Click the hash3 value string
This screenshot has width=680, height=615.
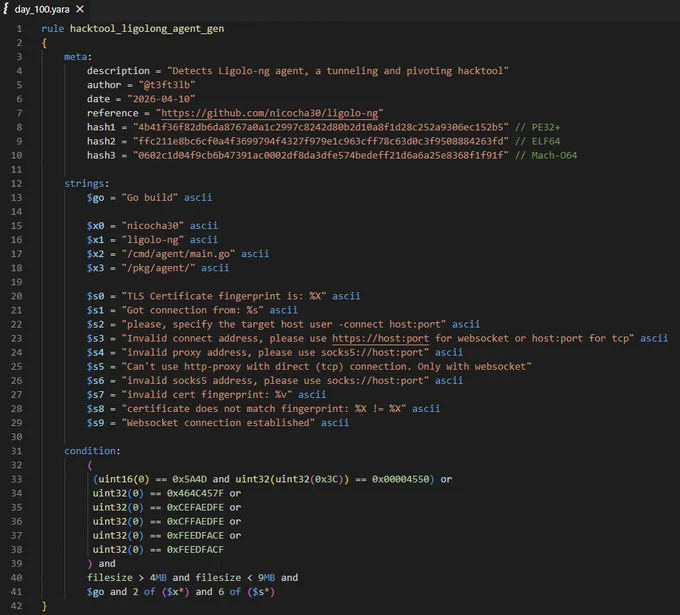(x=320, y=155)
